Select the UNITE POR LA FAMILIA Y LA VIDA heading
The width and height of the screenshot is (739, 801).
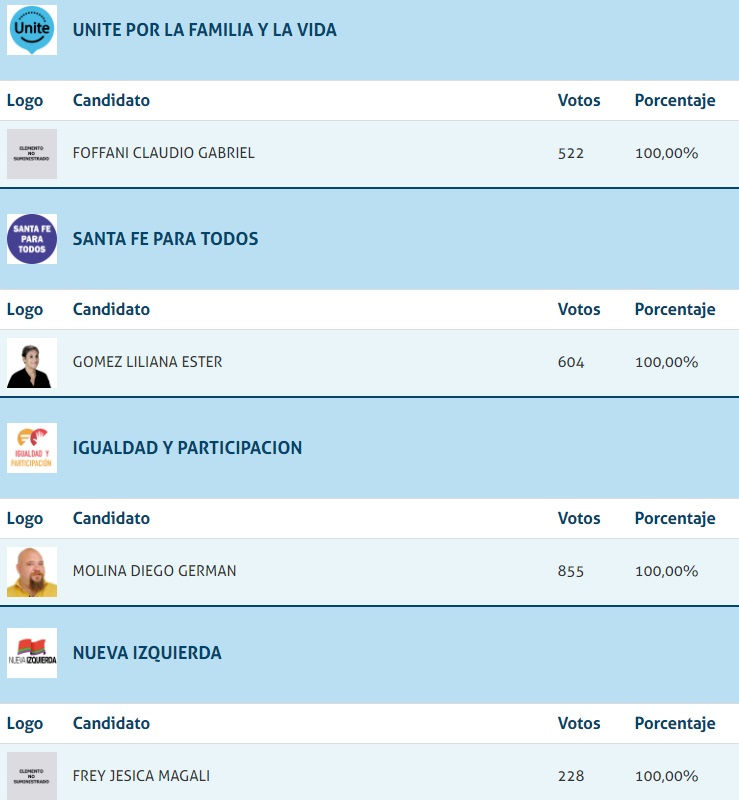(x=204, y=30)
